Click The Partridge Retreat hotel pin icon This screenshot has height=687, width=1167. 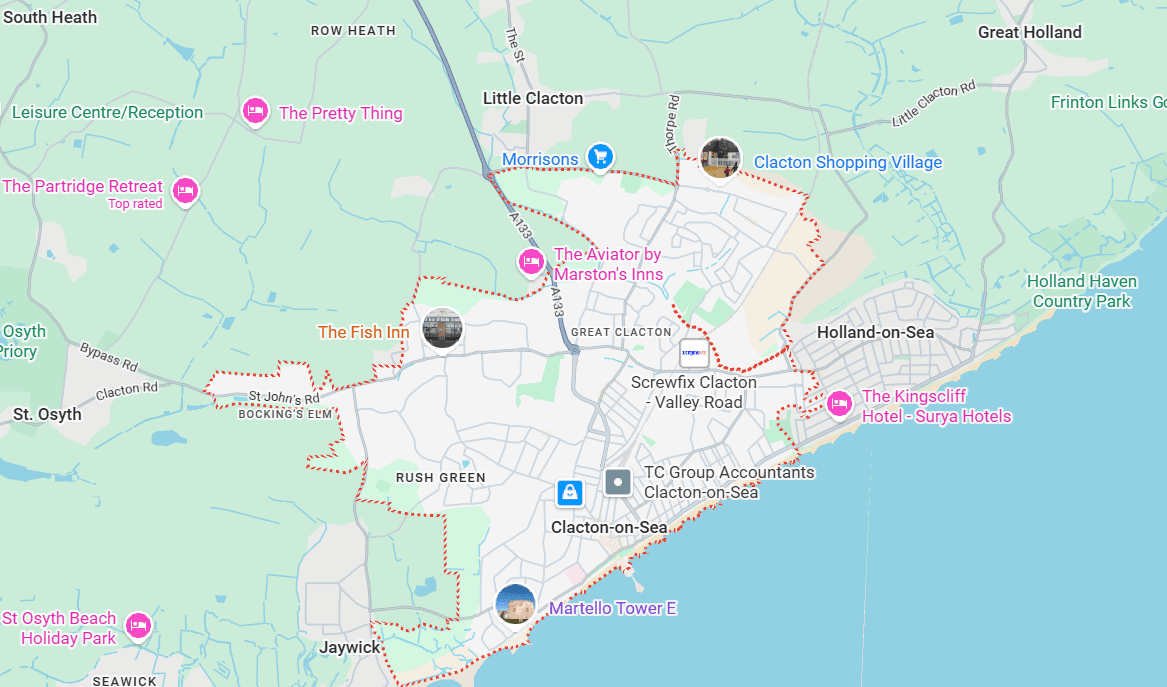tap(185, 191)
